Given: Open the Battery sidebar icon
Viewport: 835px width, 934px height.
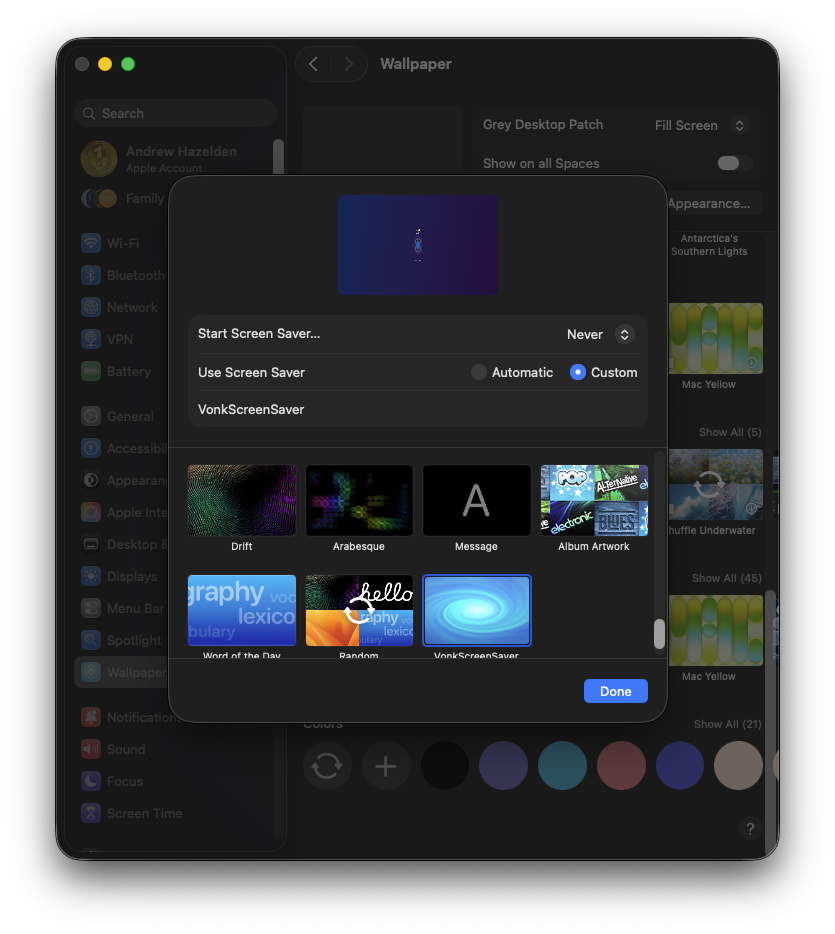Looking at the screenshot, I should click(x=91, y=371).
